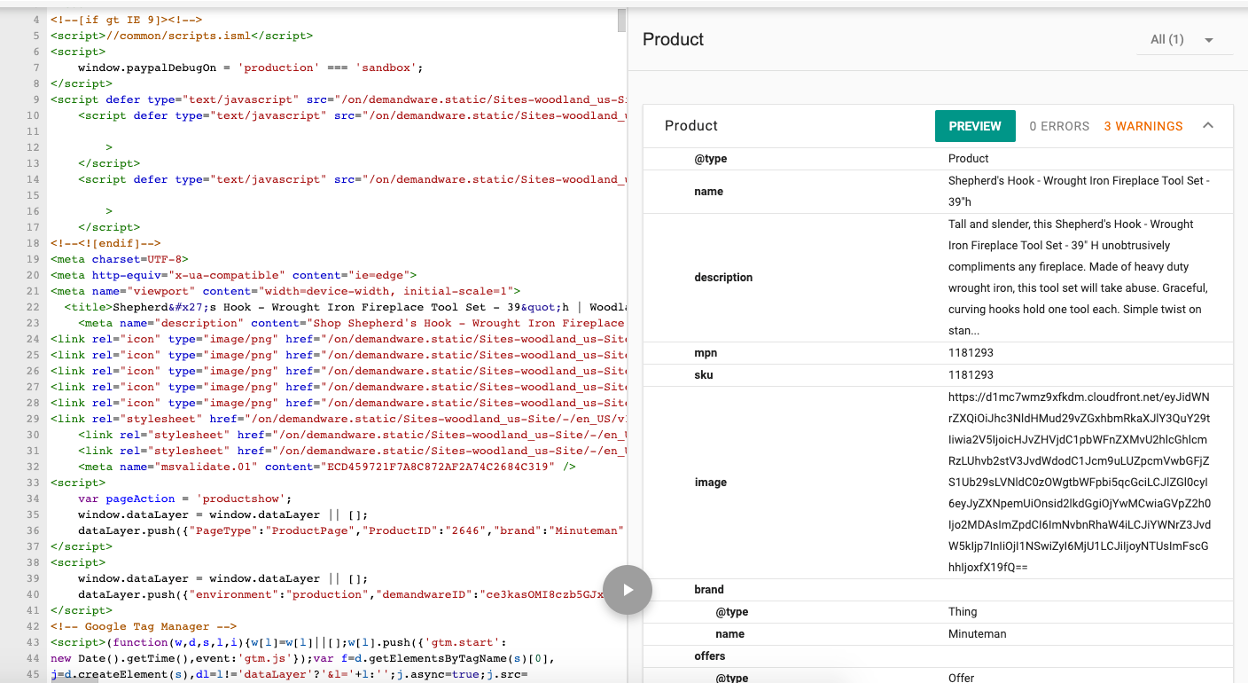Click the title tag code line
The image size is (1248, 684).
pyautogui.click(x=345, y=308)
